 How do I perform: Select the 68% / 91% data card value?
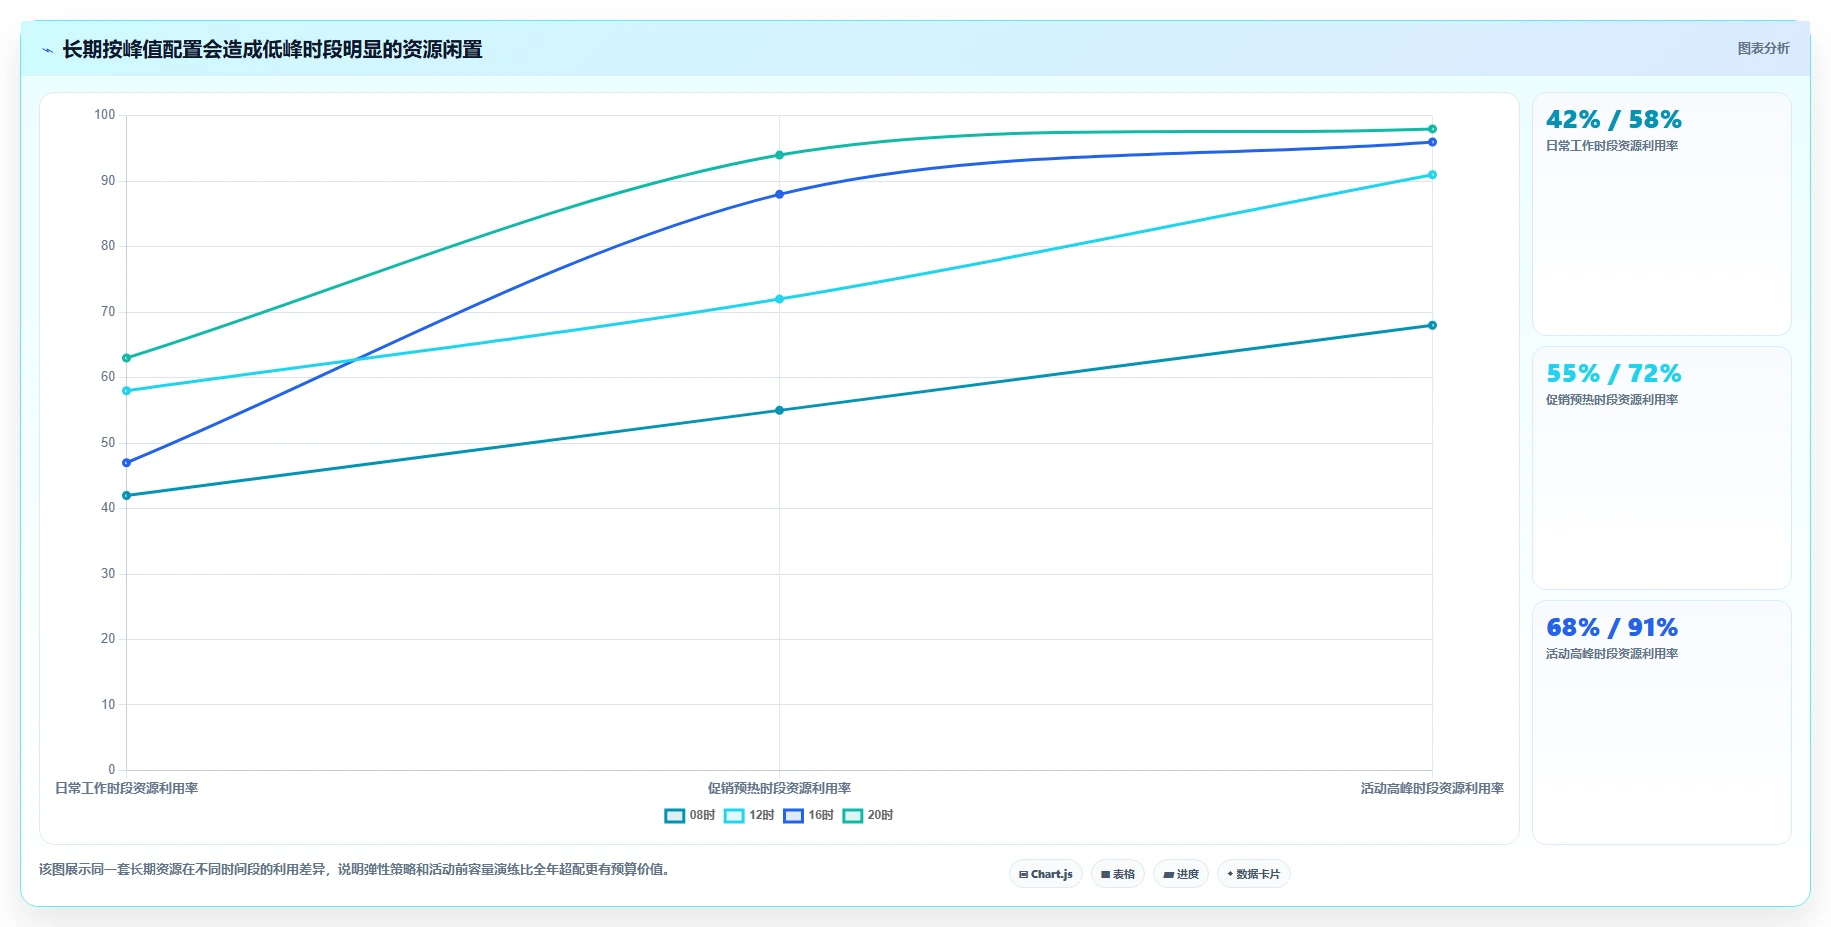pyautogui.click(x=1612, y=628)
